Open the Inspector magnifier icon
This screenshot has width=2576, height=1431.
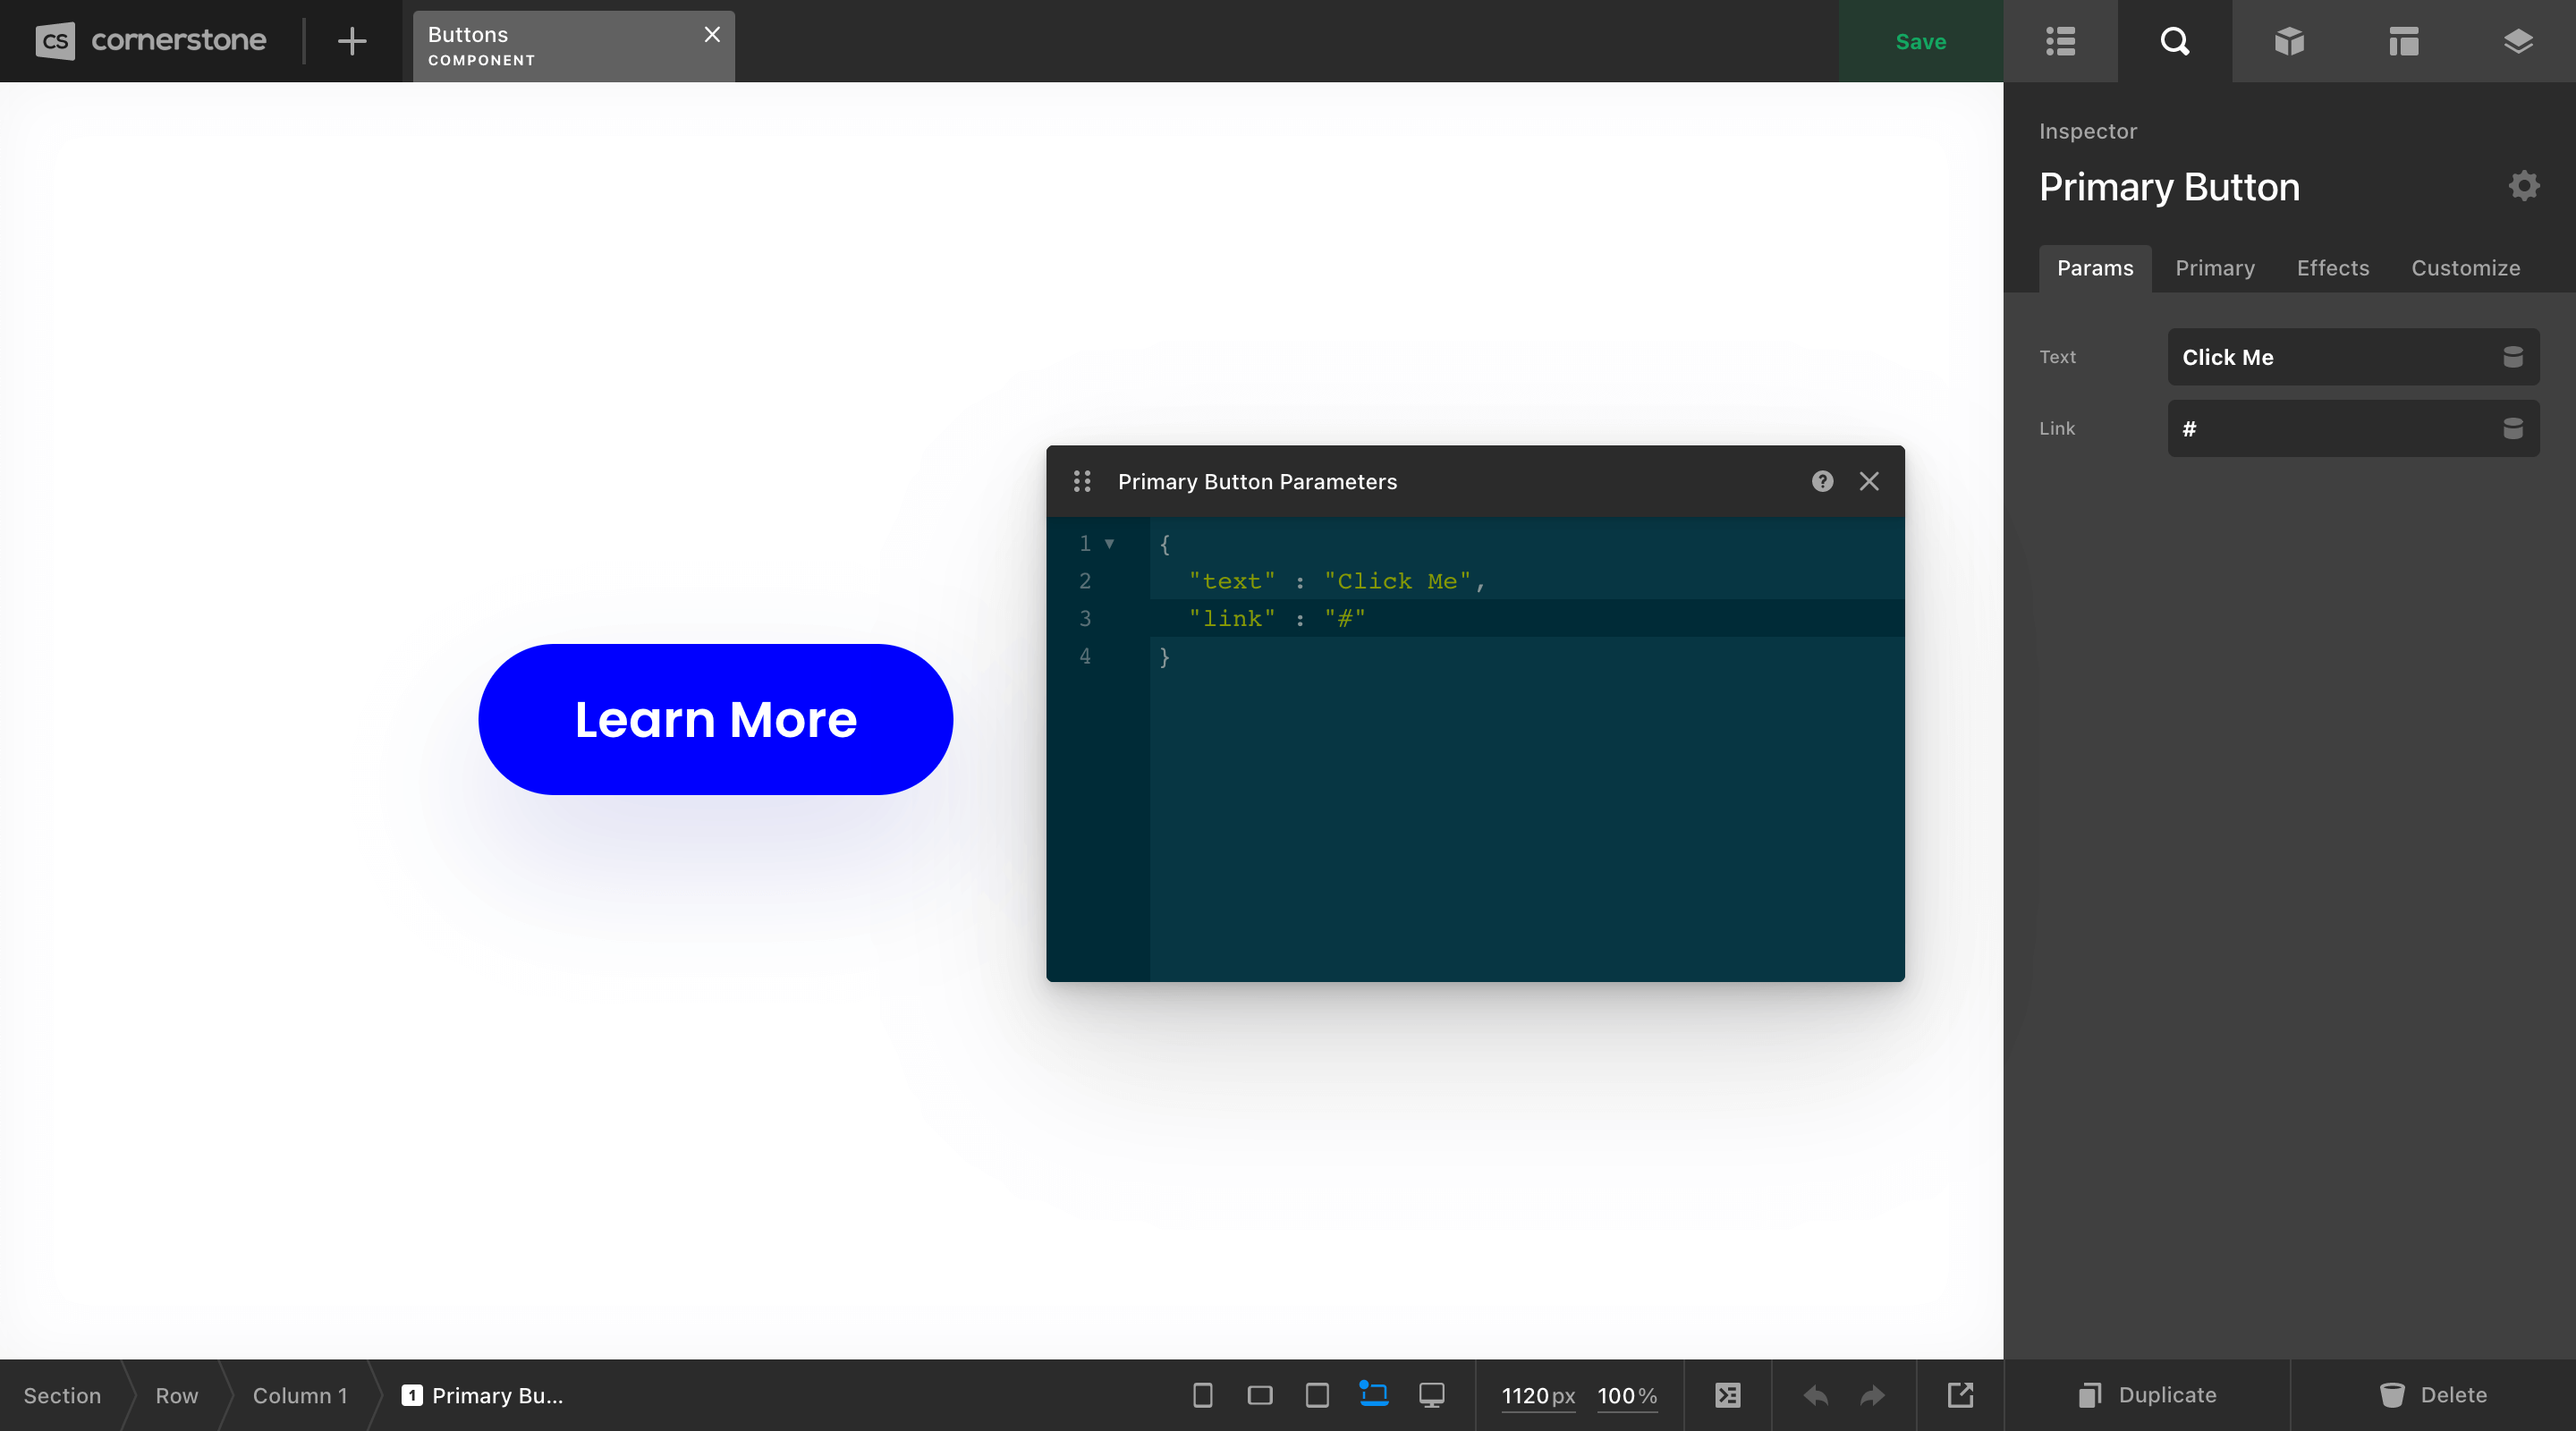[2174, 41]
